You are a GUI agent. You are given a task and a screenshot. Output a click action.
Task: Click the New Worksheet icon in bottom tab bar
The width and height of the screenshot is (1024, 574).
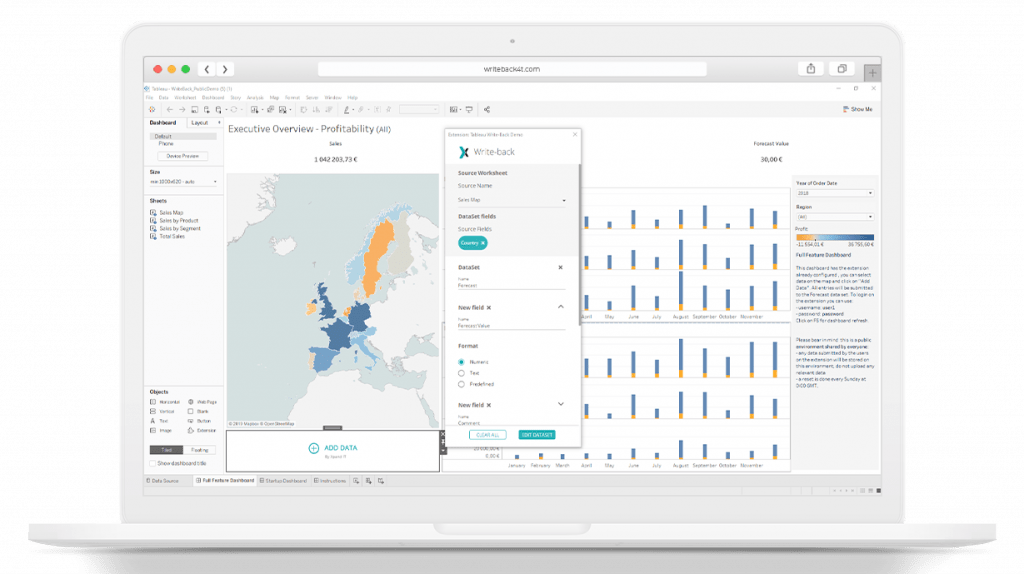click(356, 481)
